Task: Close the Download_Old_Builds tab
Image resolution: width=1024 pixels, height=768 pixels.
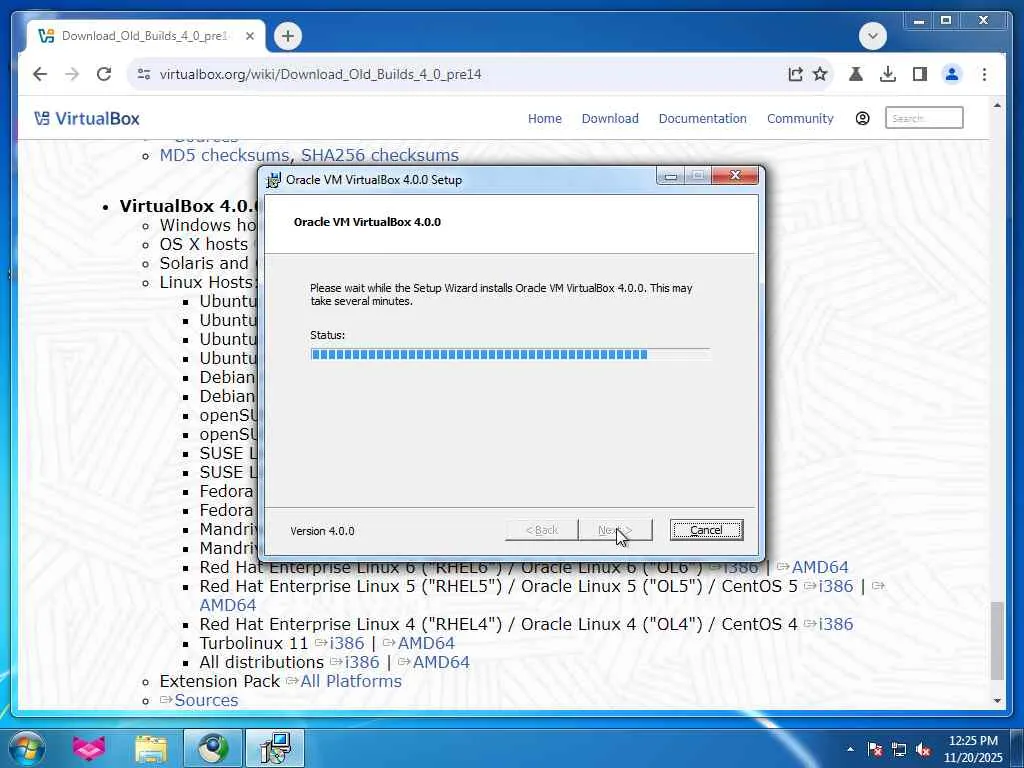Action: click(x=249, y=37)
